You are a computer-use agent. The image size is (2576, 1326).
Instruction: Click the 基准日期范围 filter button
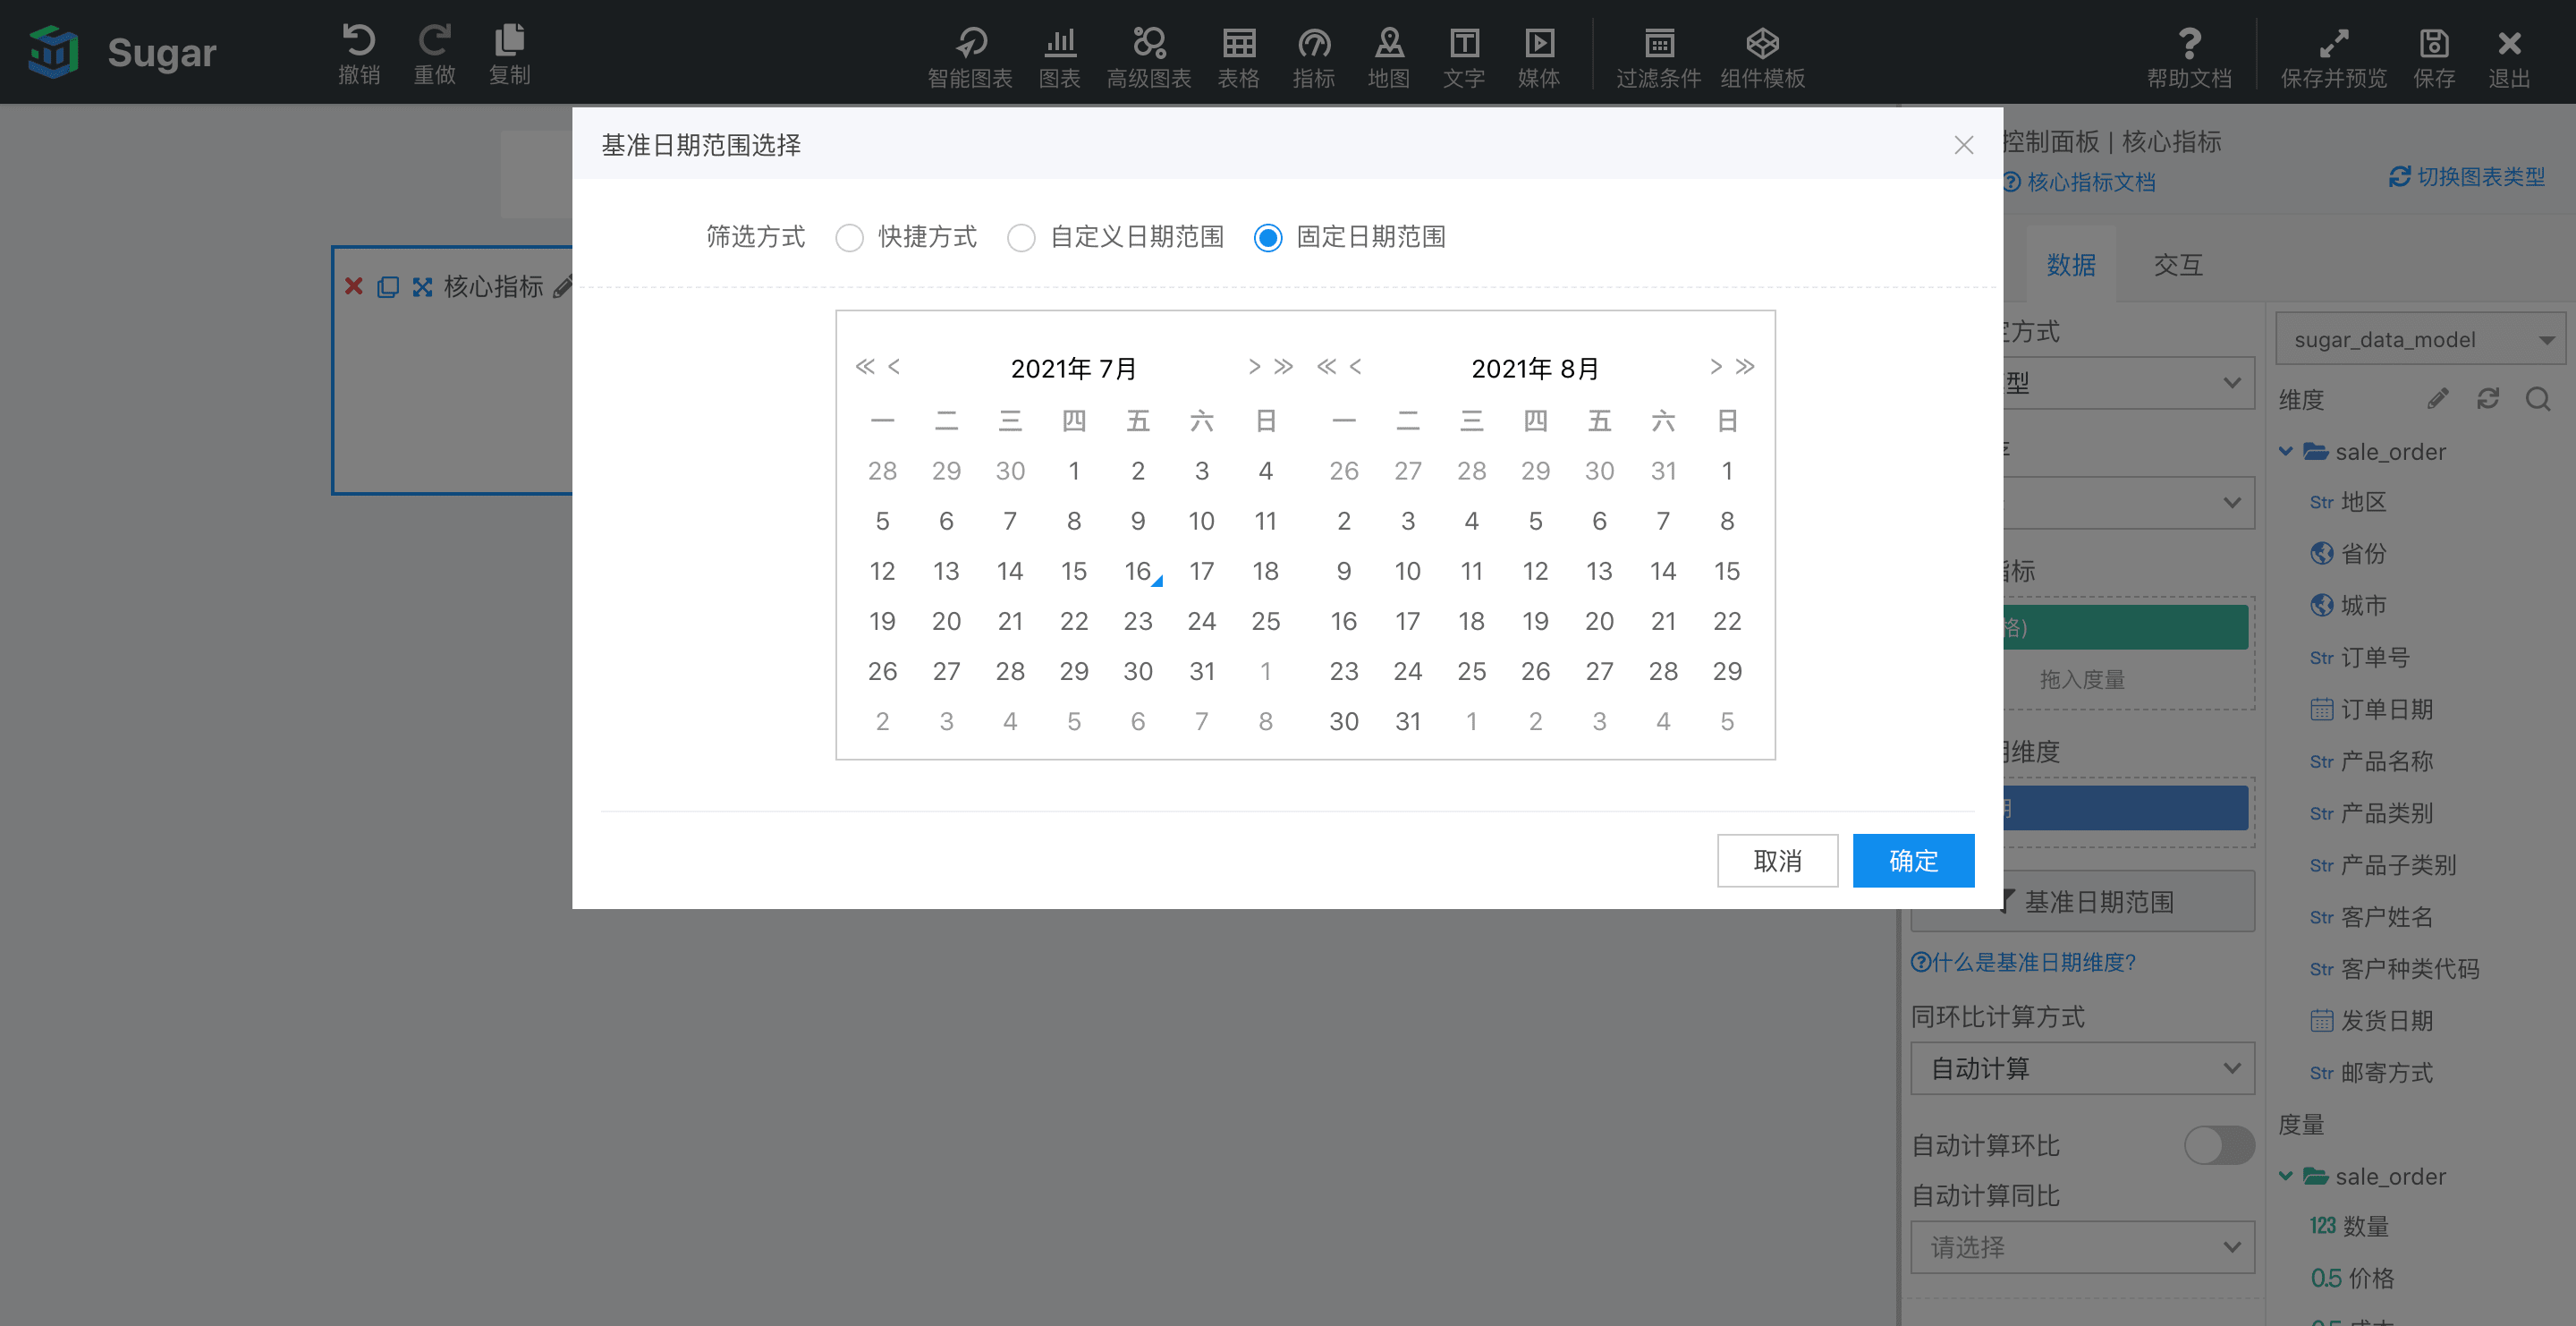(x=2082, y=902)
